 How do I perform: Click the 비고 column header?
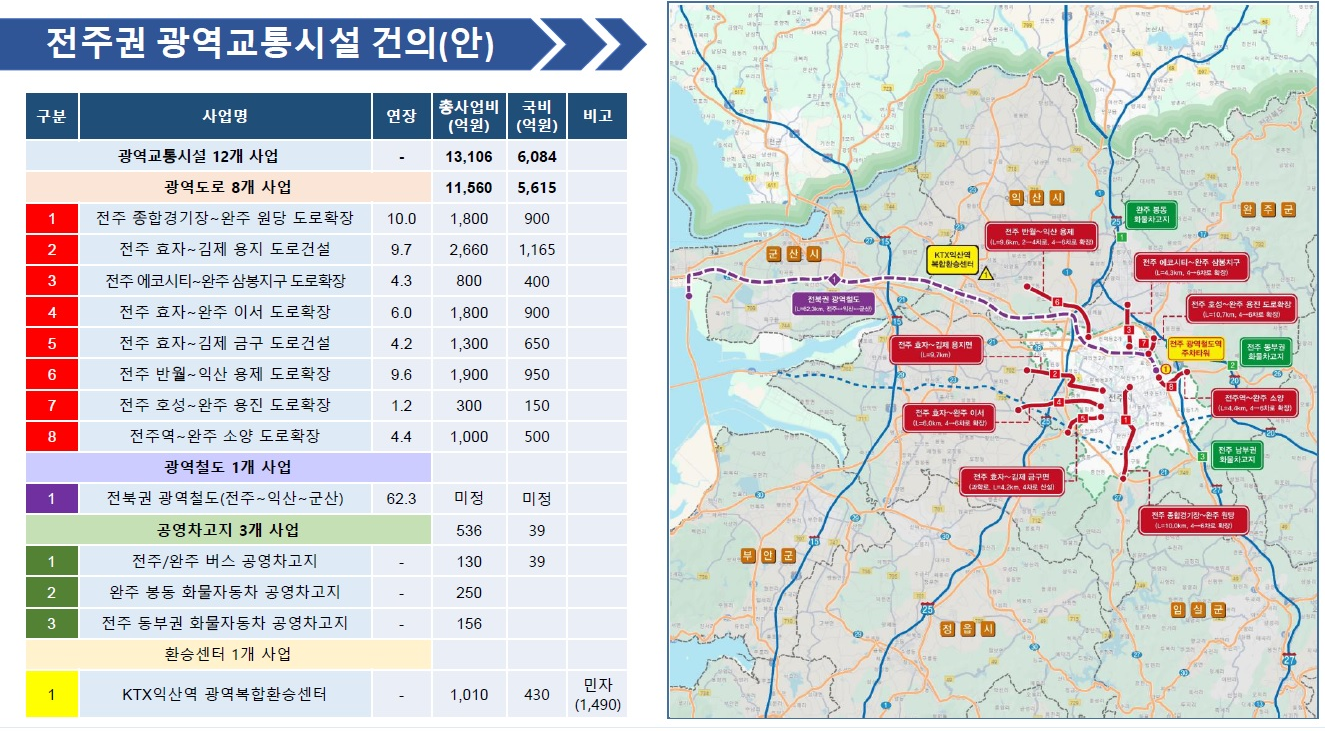pos(597,117)
